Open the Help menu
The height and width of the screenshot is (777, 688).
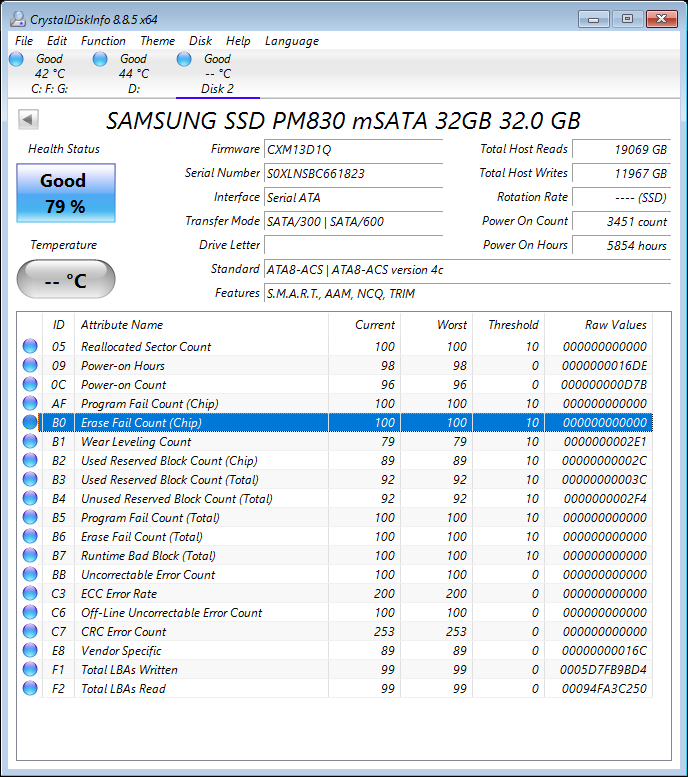coord(238,41)
